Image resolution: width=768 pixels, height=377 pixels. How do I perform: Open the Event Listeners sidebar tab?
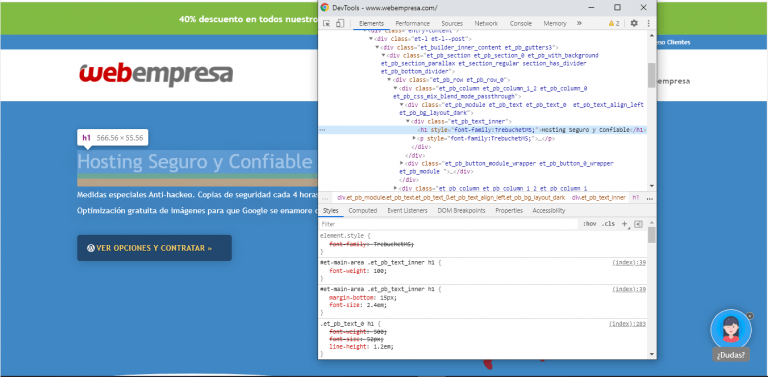[x=407, y=211]
